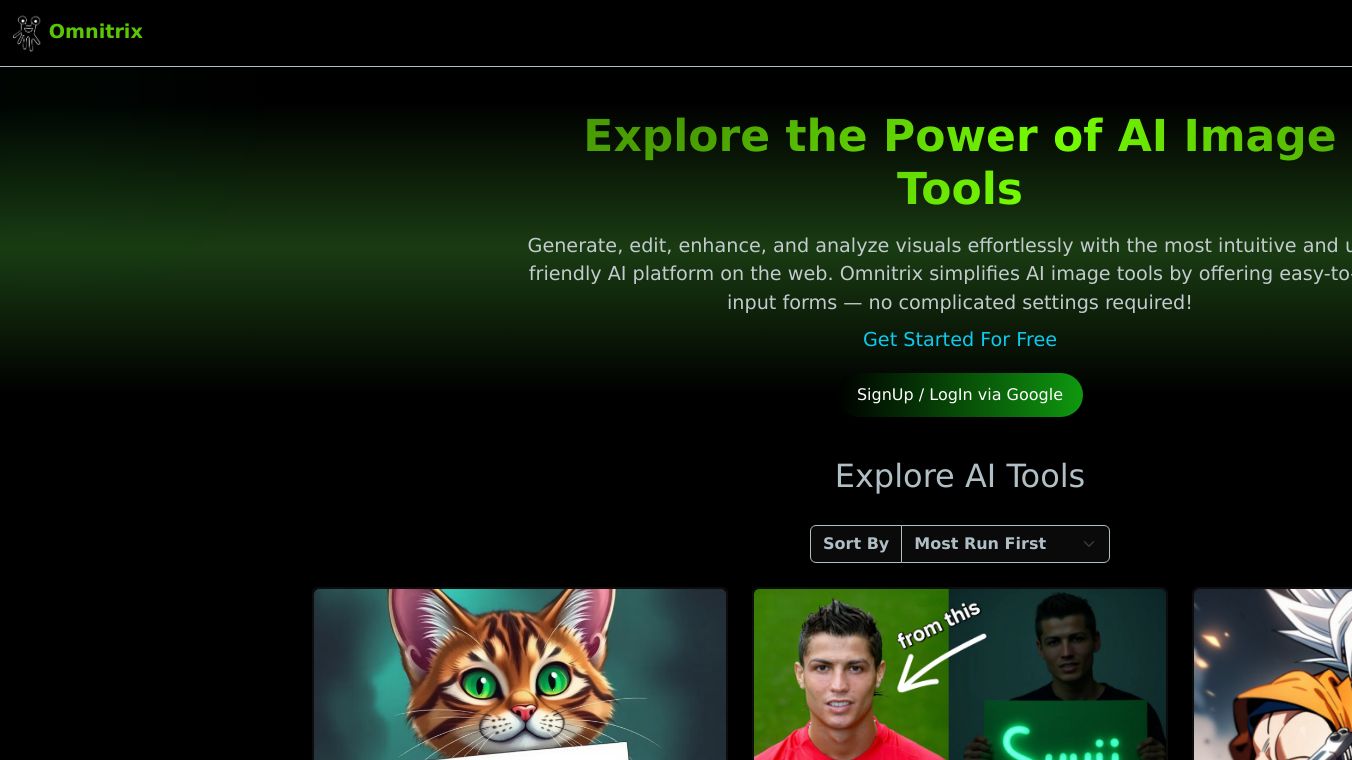Click the Omnitrix description paragraph
The width and height of the screenshot is (1352, 760).
pyautogui.click(x=940, y=274)
